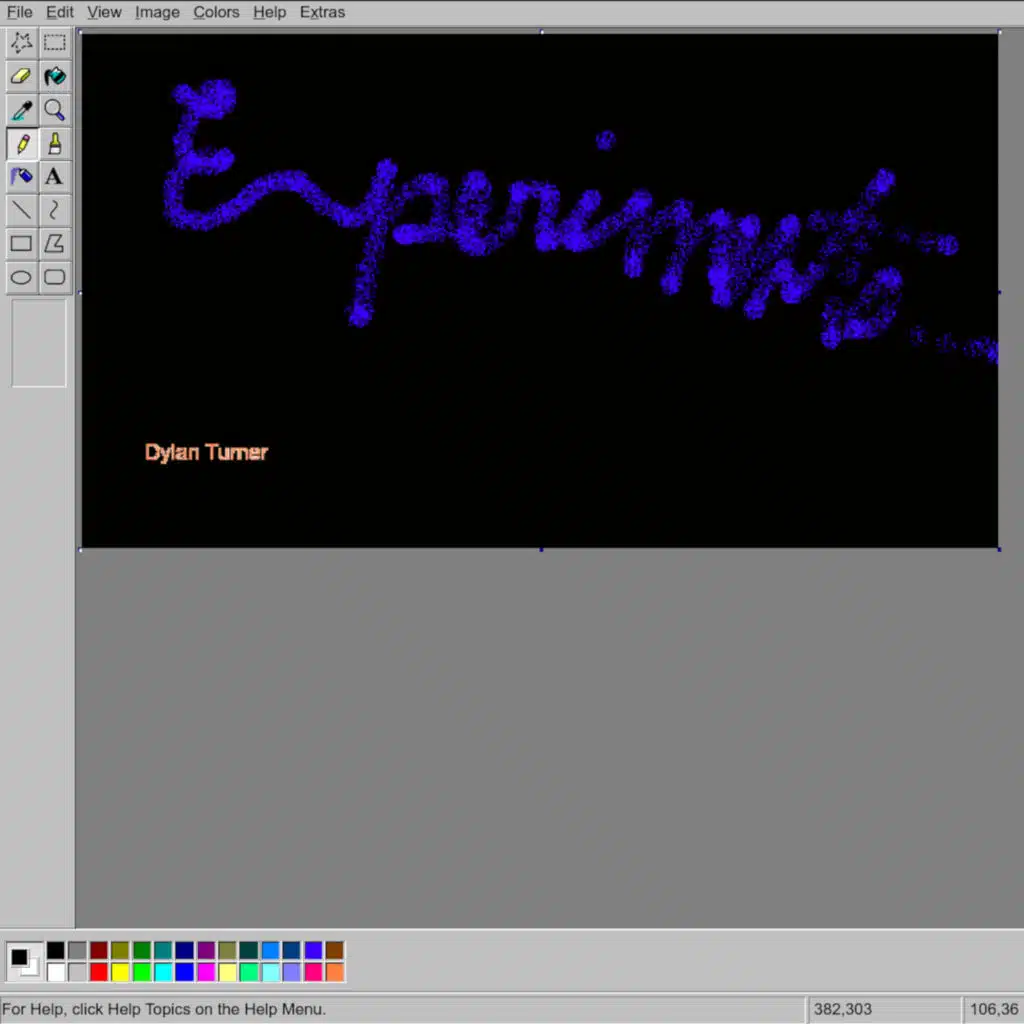Pick the Eraser tool
The width and height of the screenshot is (1024, 1024).
21,76
